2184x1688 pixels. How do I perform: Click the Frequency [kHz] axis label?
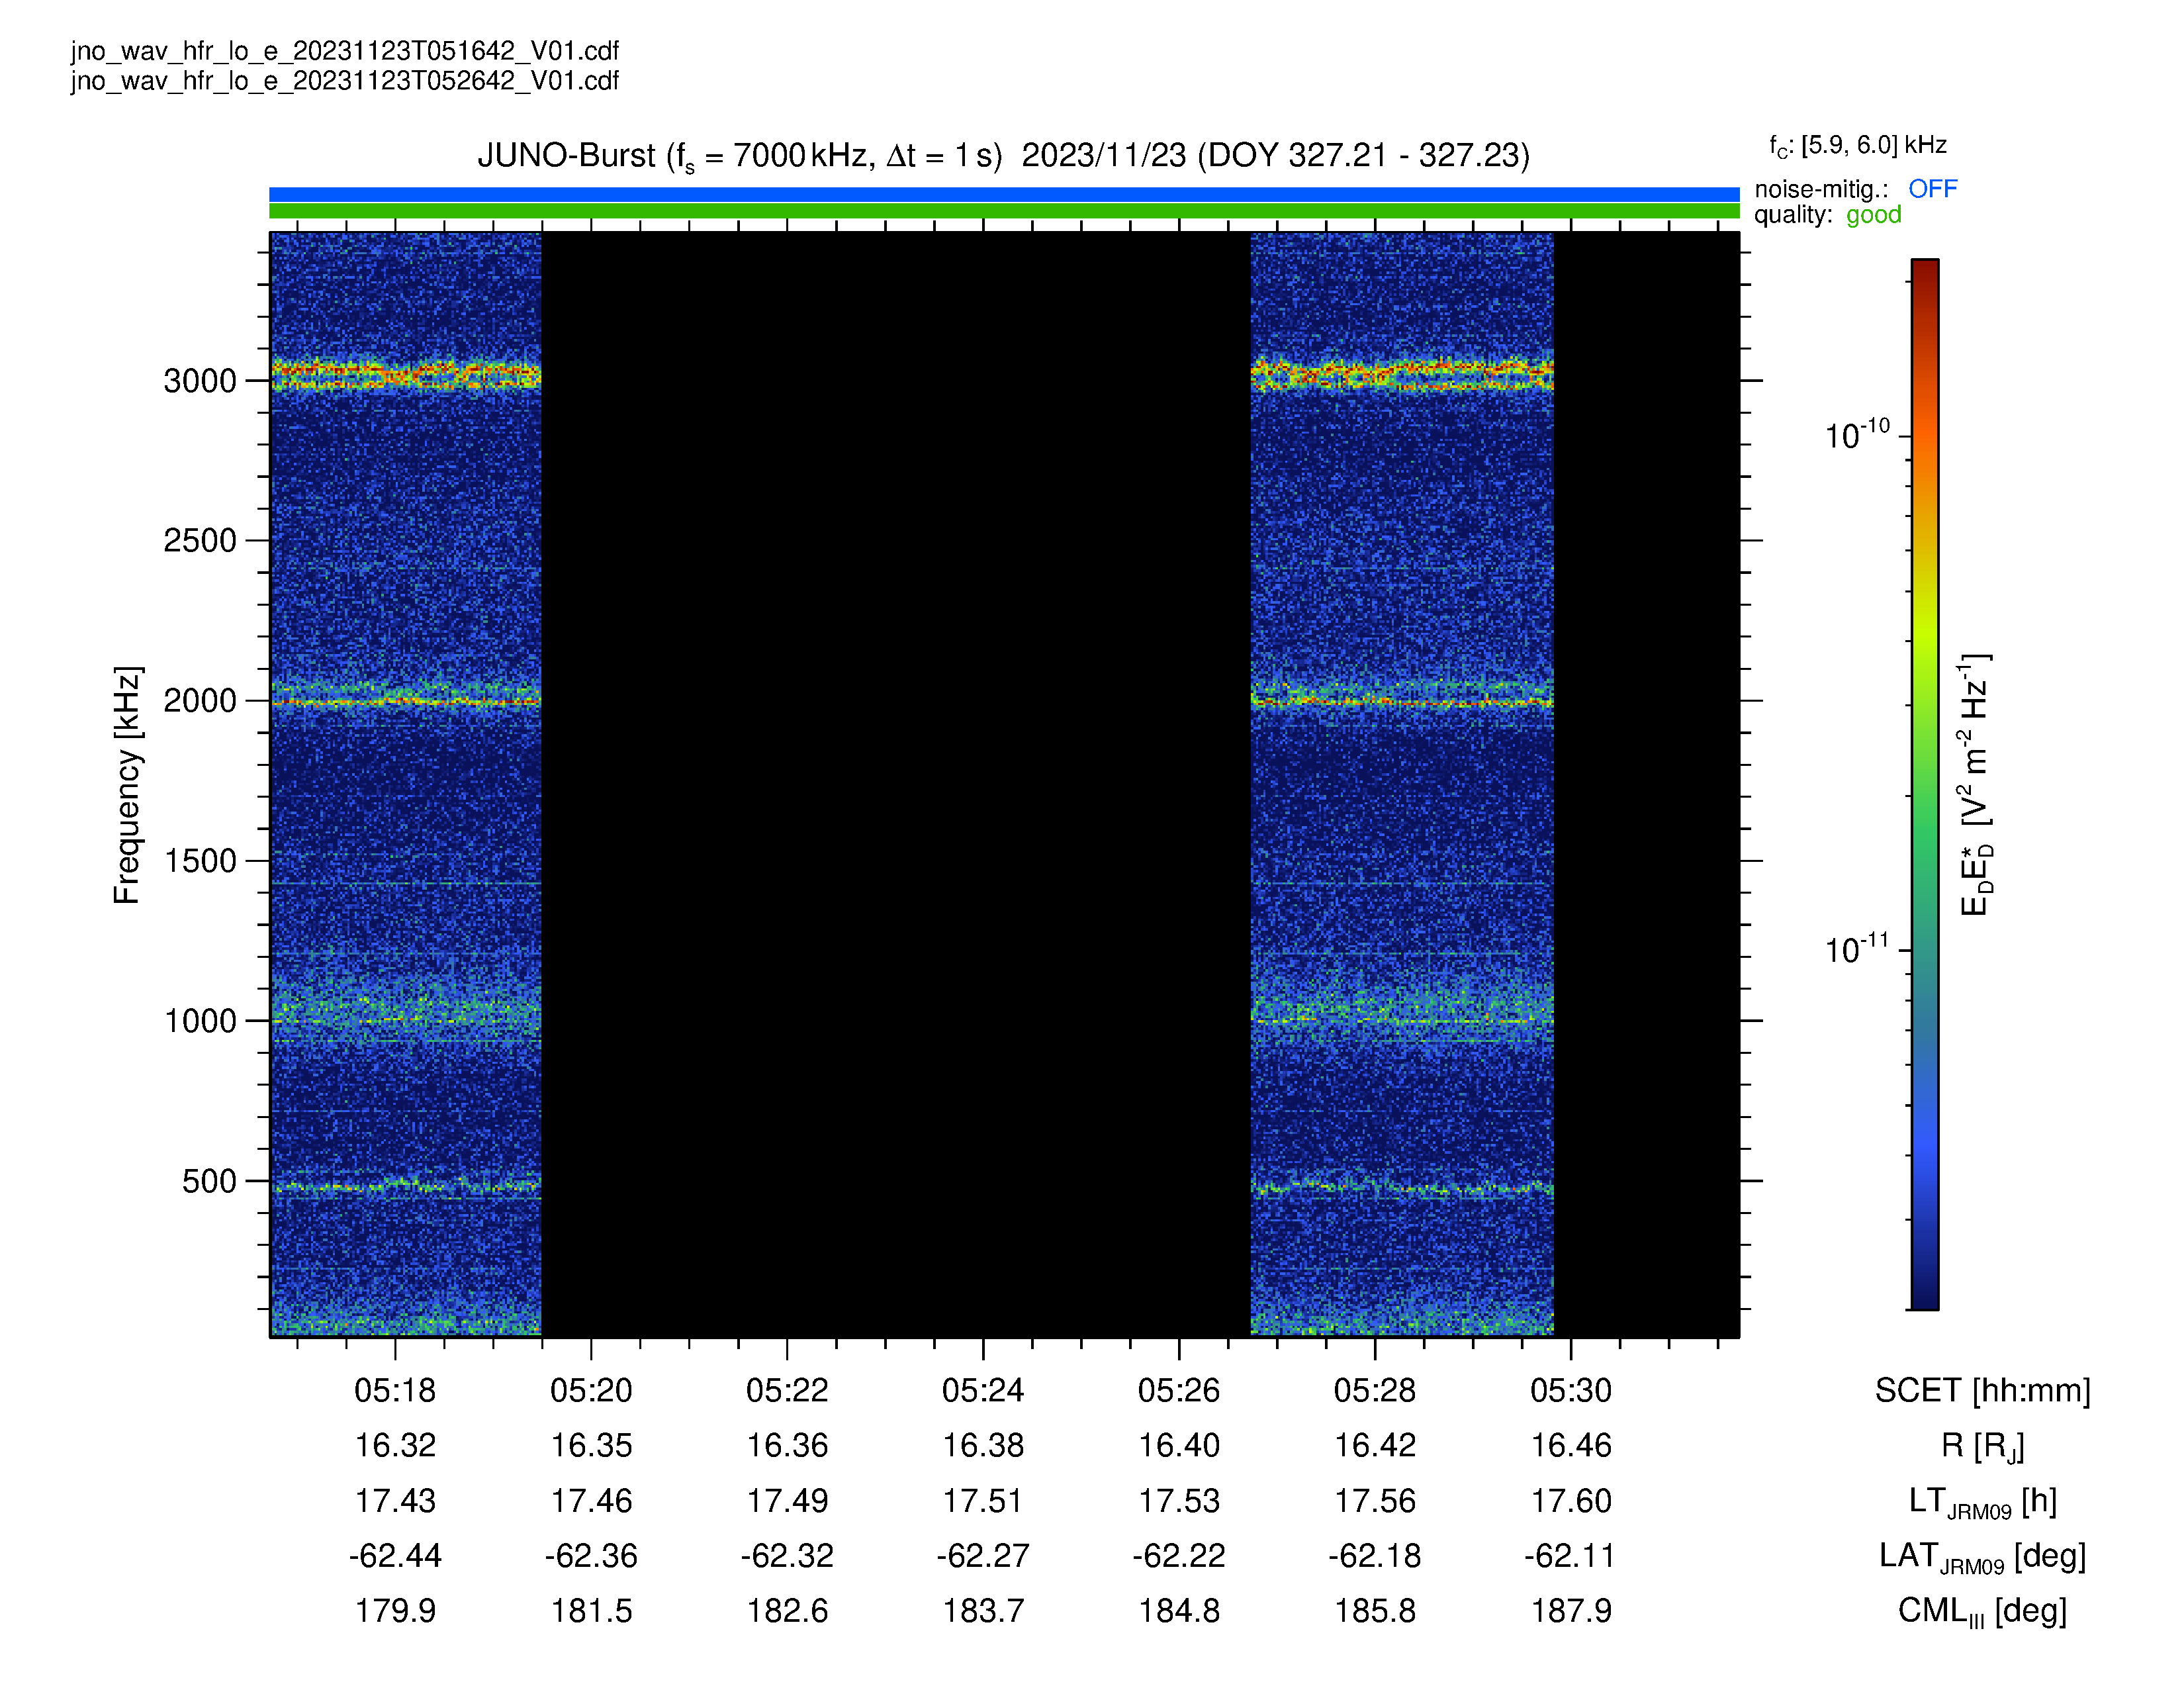[127, 785]
